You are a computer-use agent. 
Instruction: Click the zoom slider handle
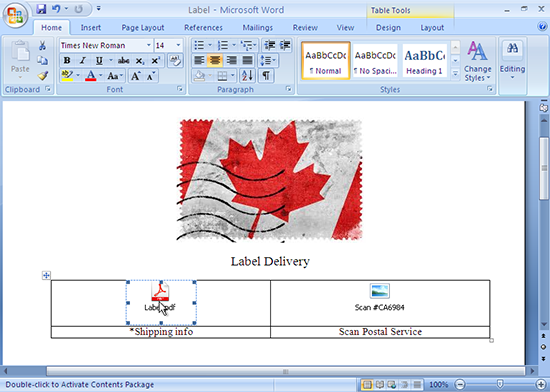(501, 384)
